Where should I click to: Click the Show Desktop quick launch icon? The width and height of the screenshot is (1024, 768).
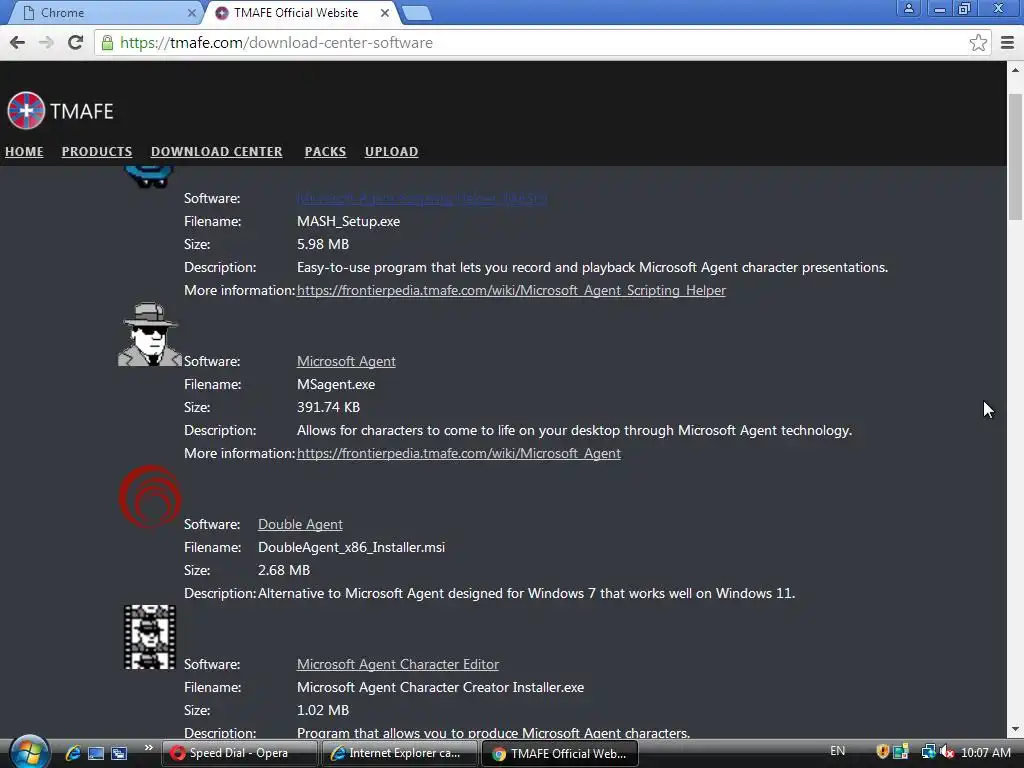pos(96,753)
